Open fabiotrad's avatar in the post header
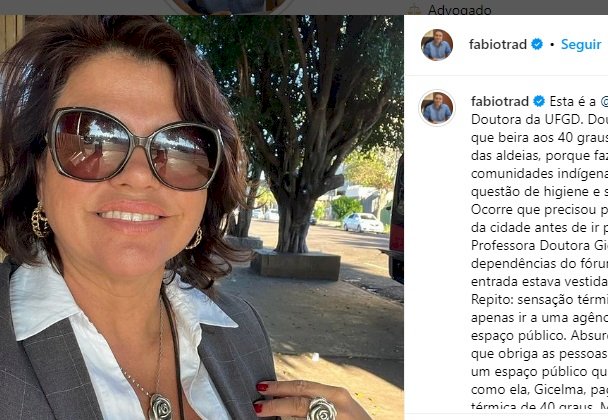 click(437, 45)
